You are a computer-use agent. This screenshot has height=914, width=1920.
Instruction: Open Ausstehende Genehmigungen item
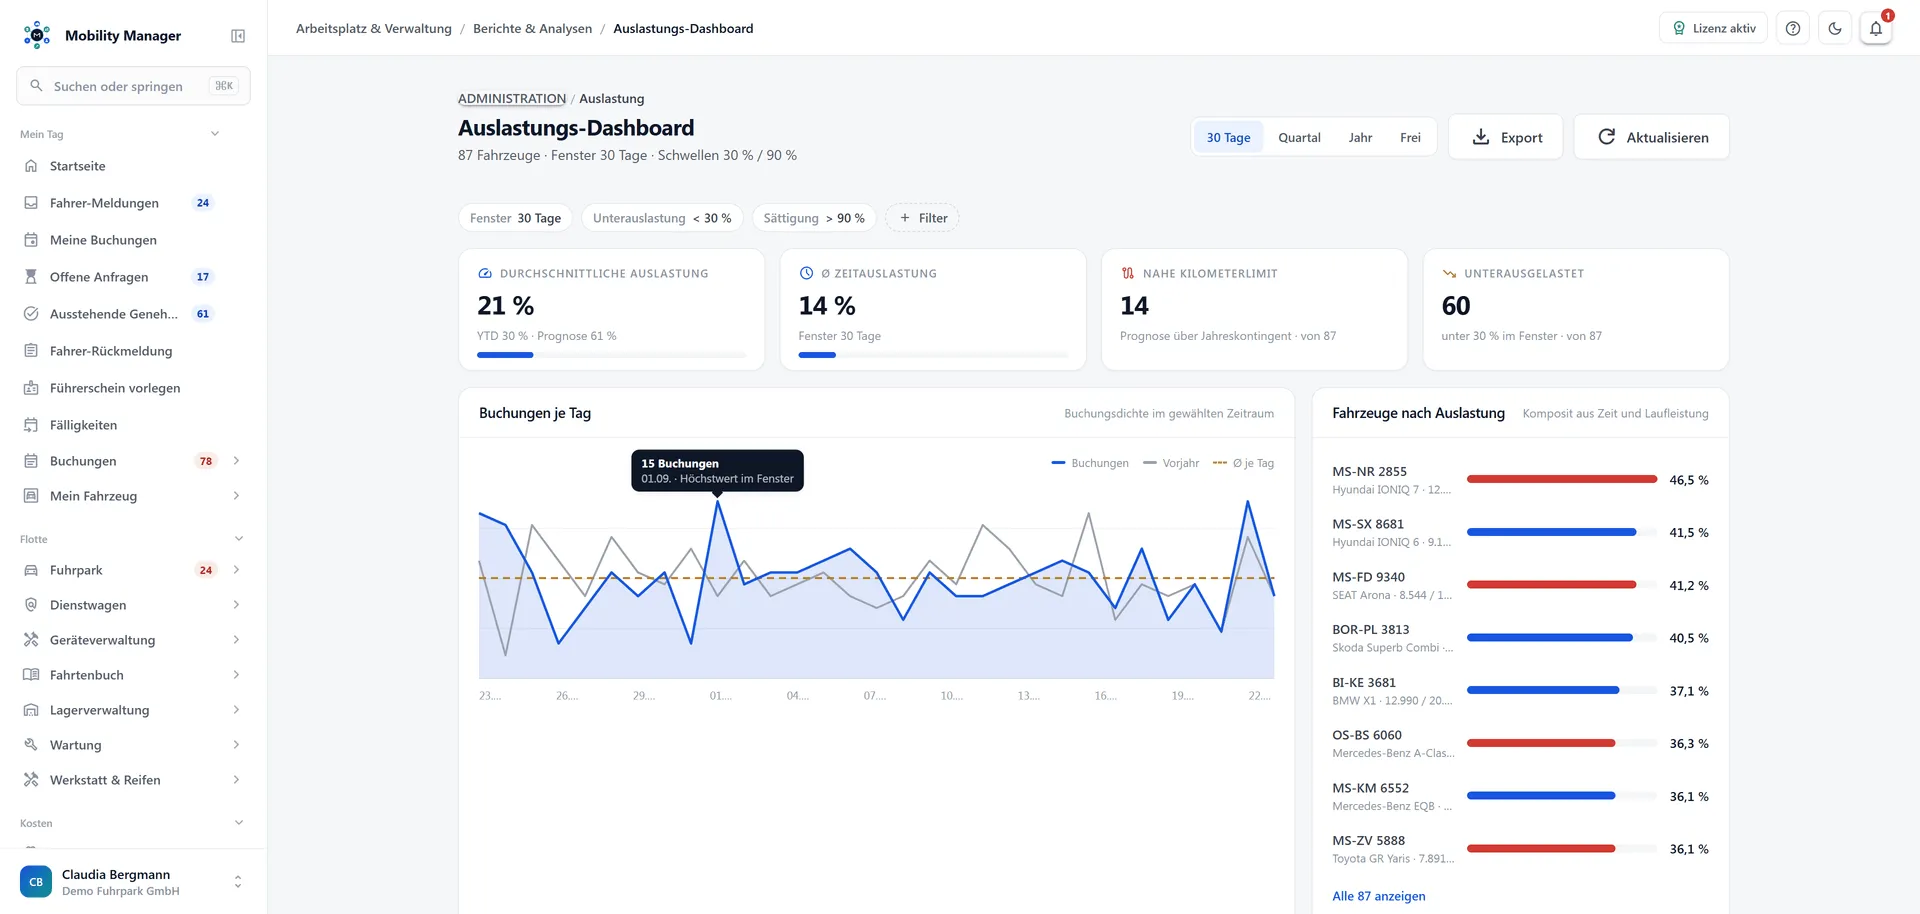(133, 314)
